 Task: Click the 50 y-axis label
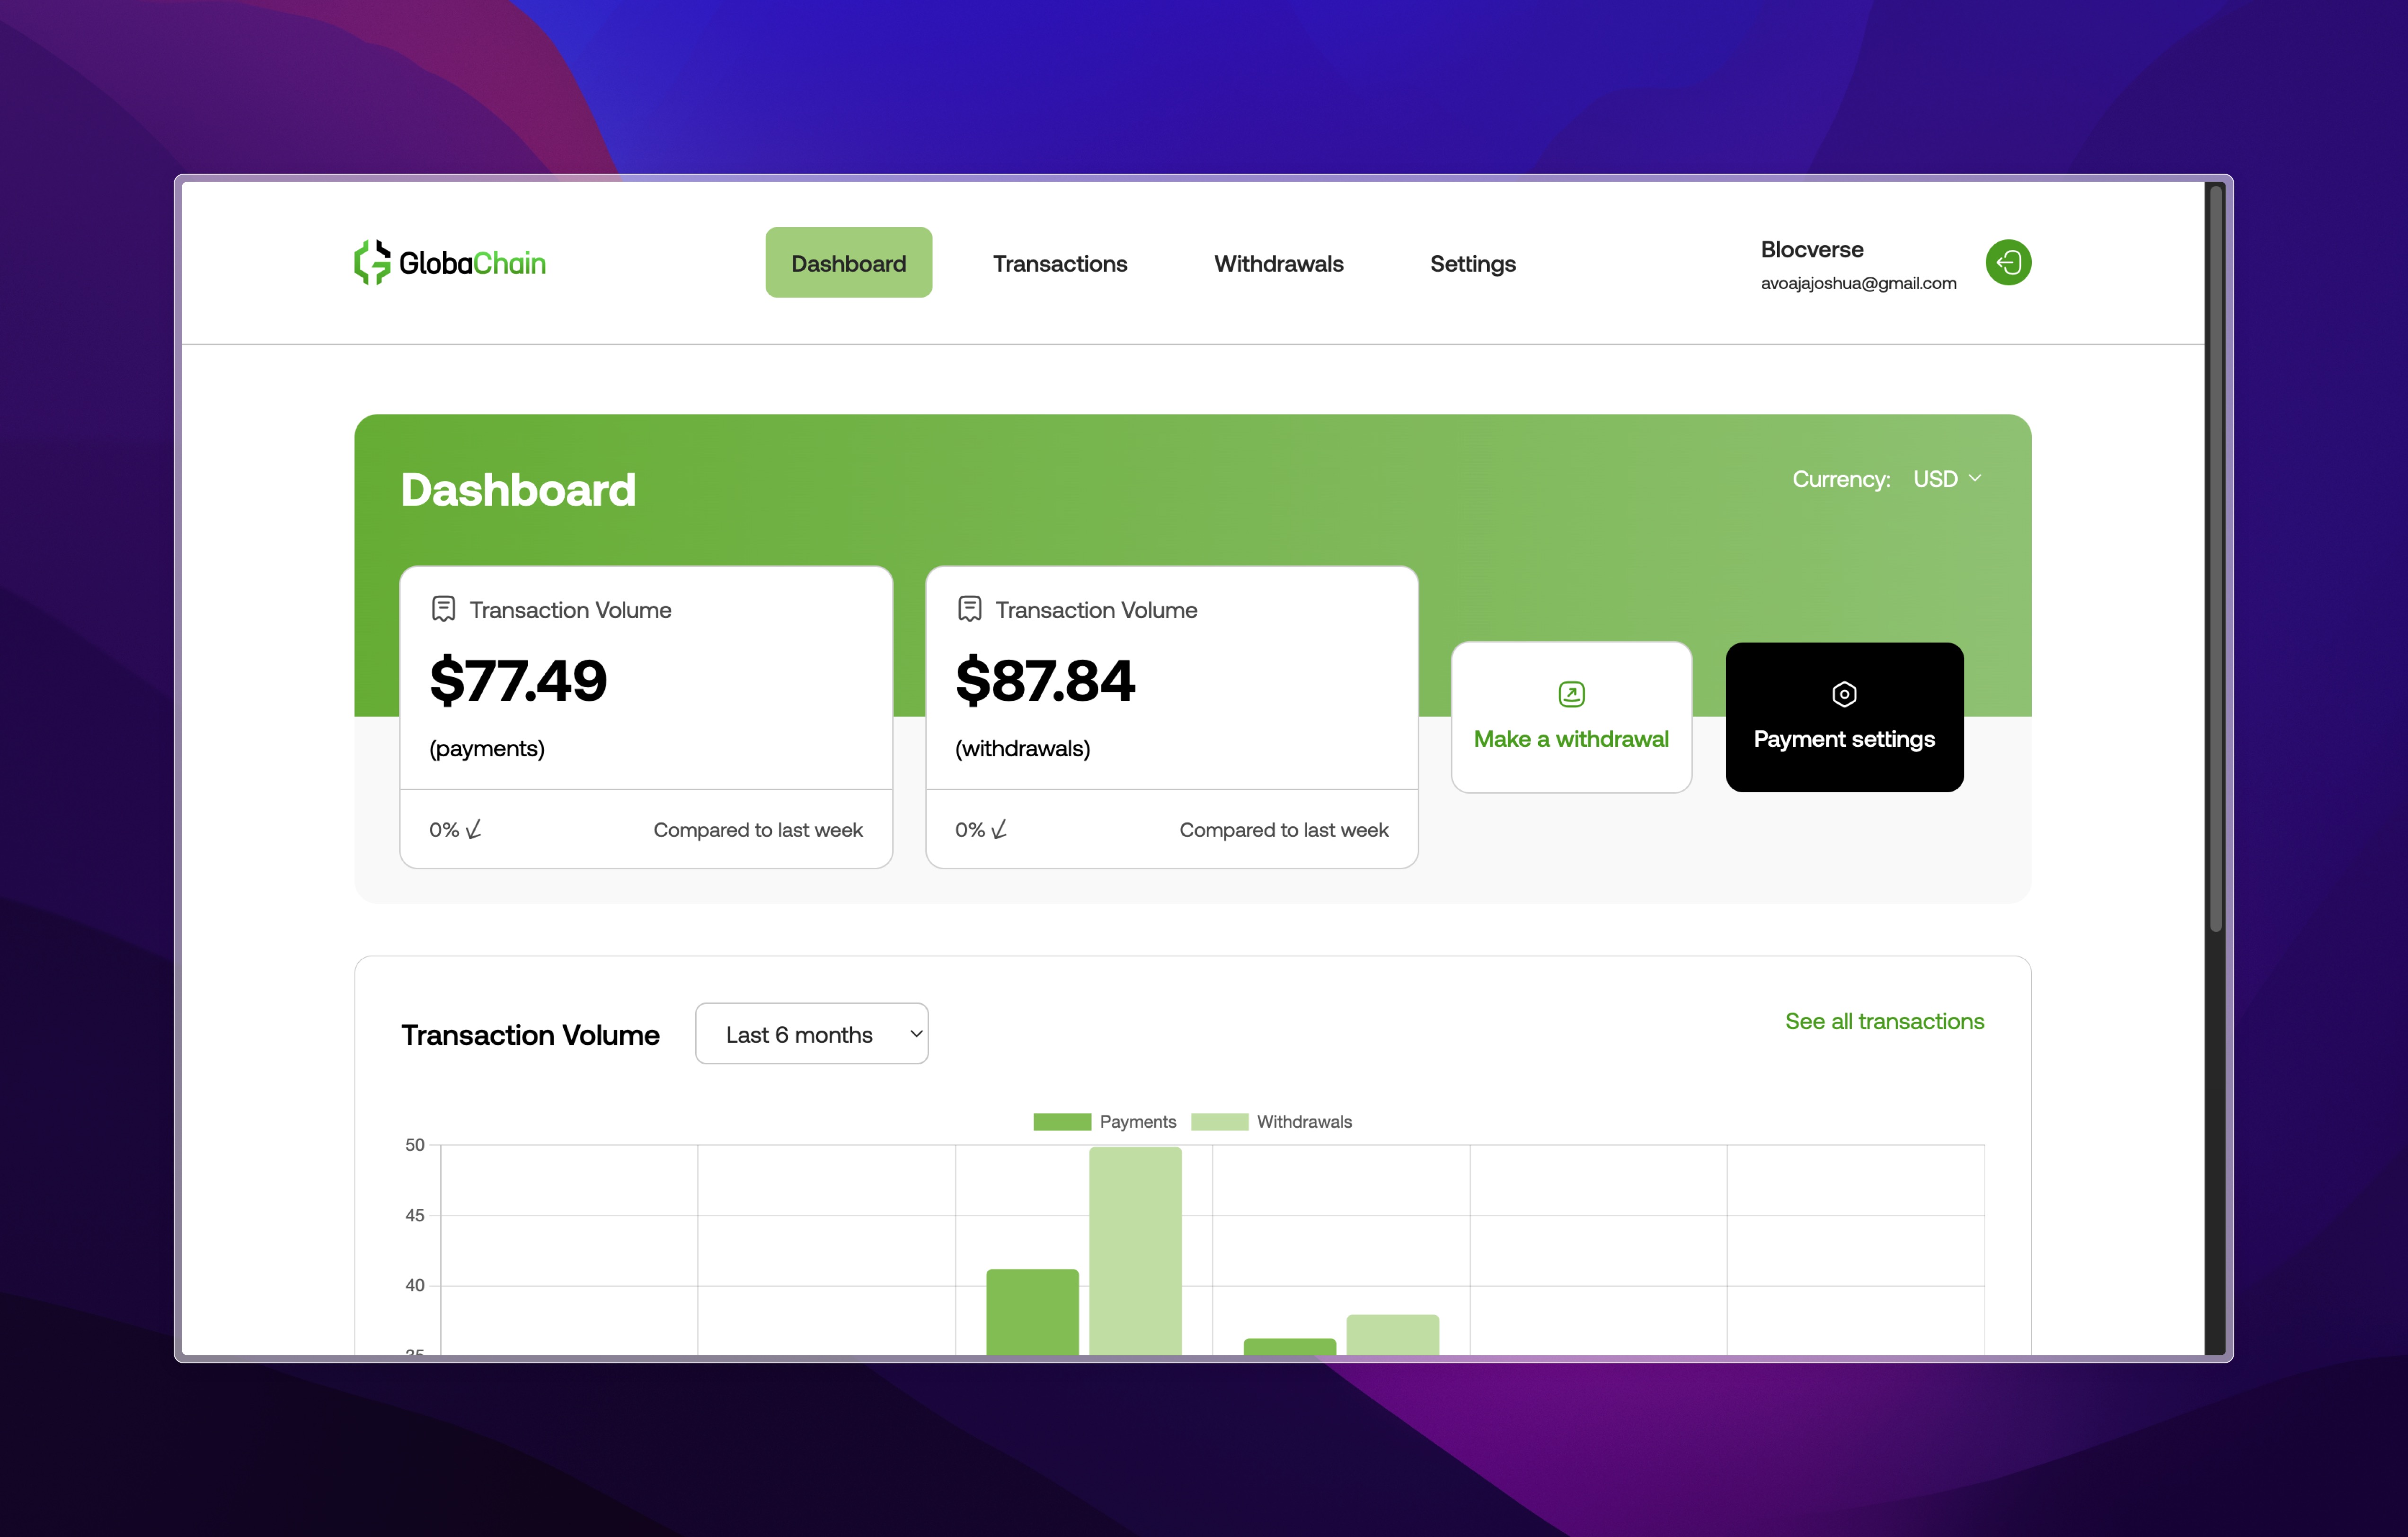414,1145
